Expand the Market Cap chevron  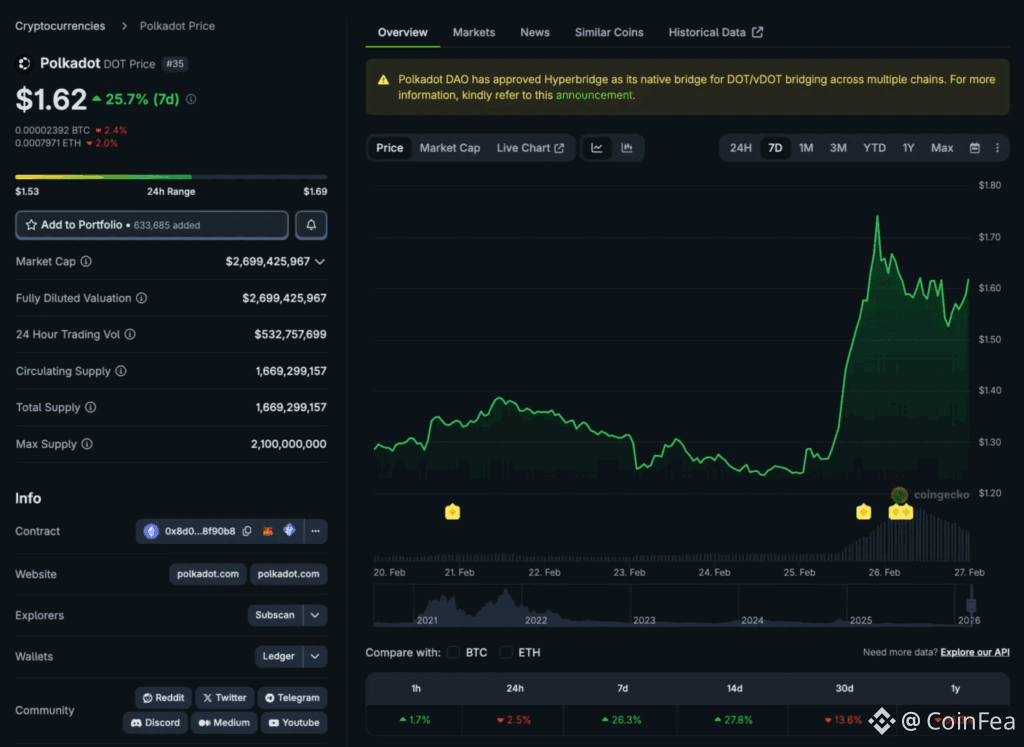pos(320,262)
